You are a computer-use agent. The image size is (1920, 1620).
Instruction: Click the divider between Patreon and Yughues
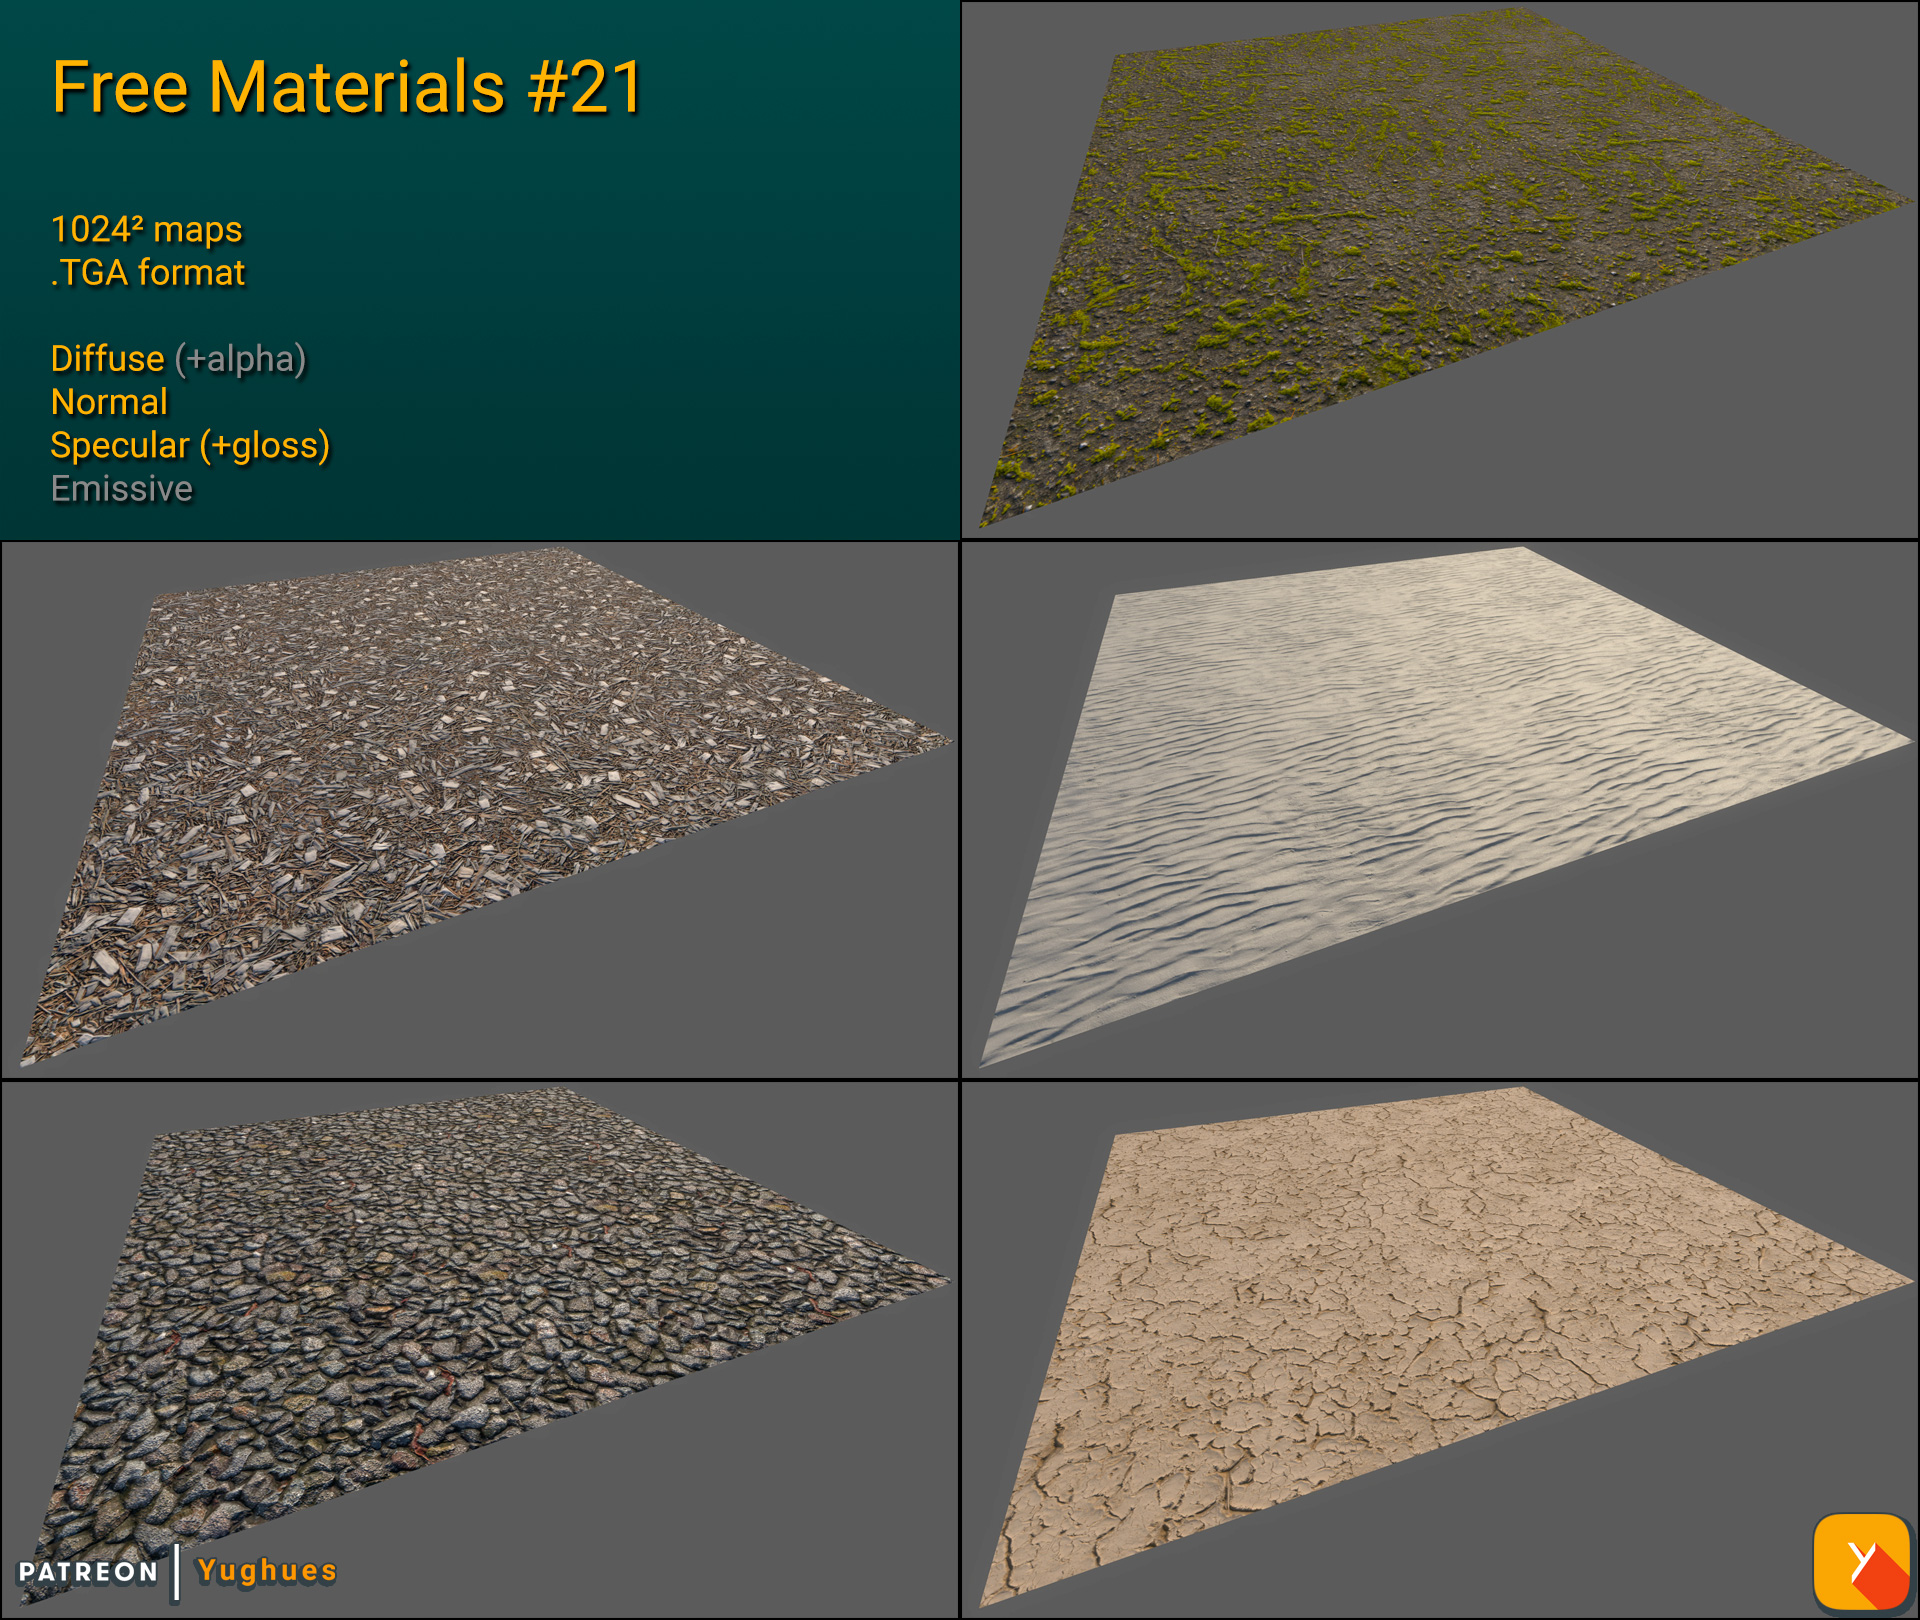point(178,1571)
